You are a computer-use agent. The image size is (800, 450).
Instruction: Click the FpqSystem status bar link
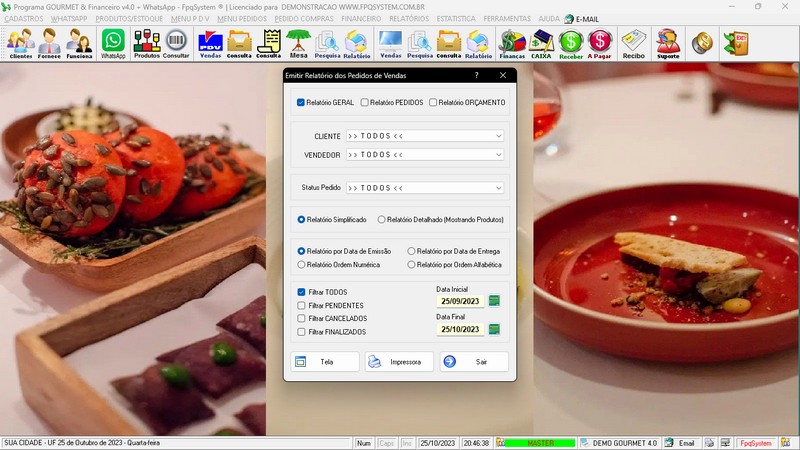click(756, 443)
